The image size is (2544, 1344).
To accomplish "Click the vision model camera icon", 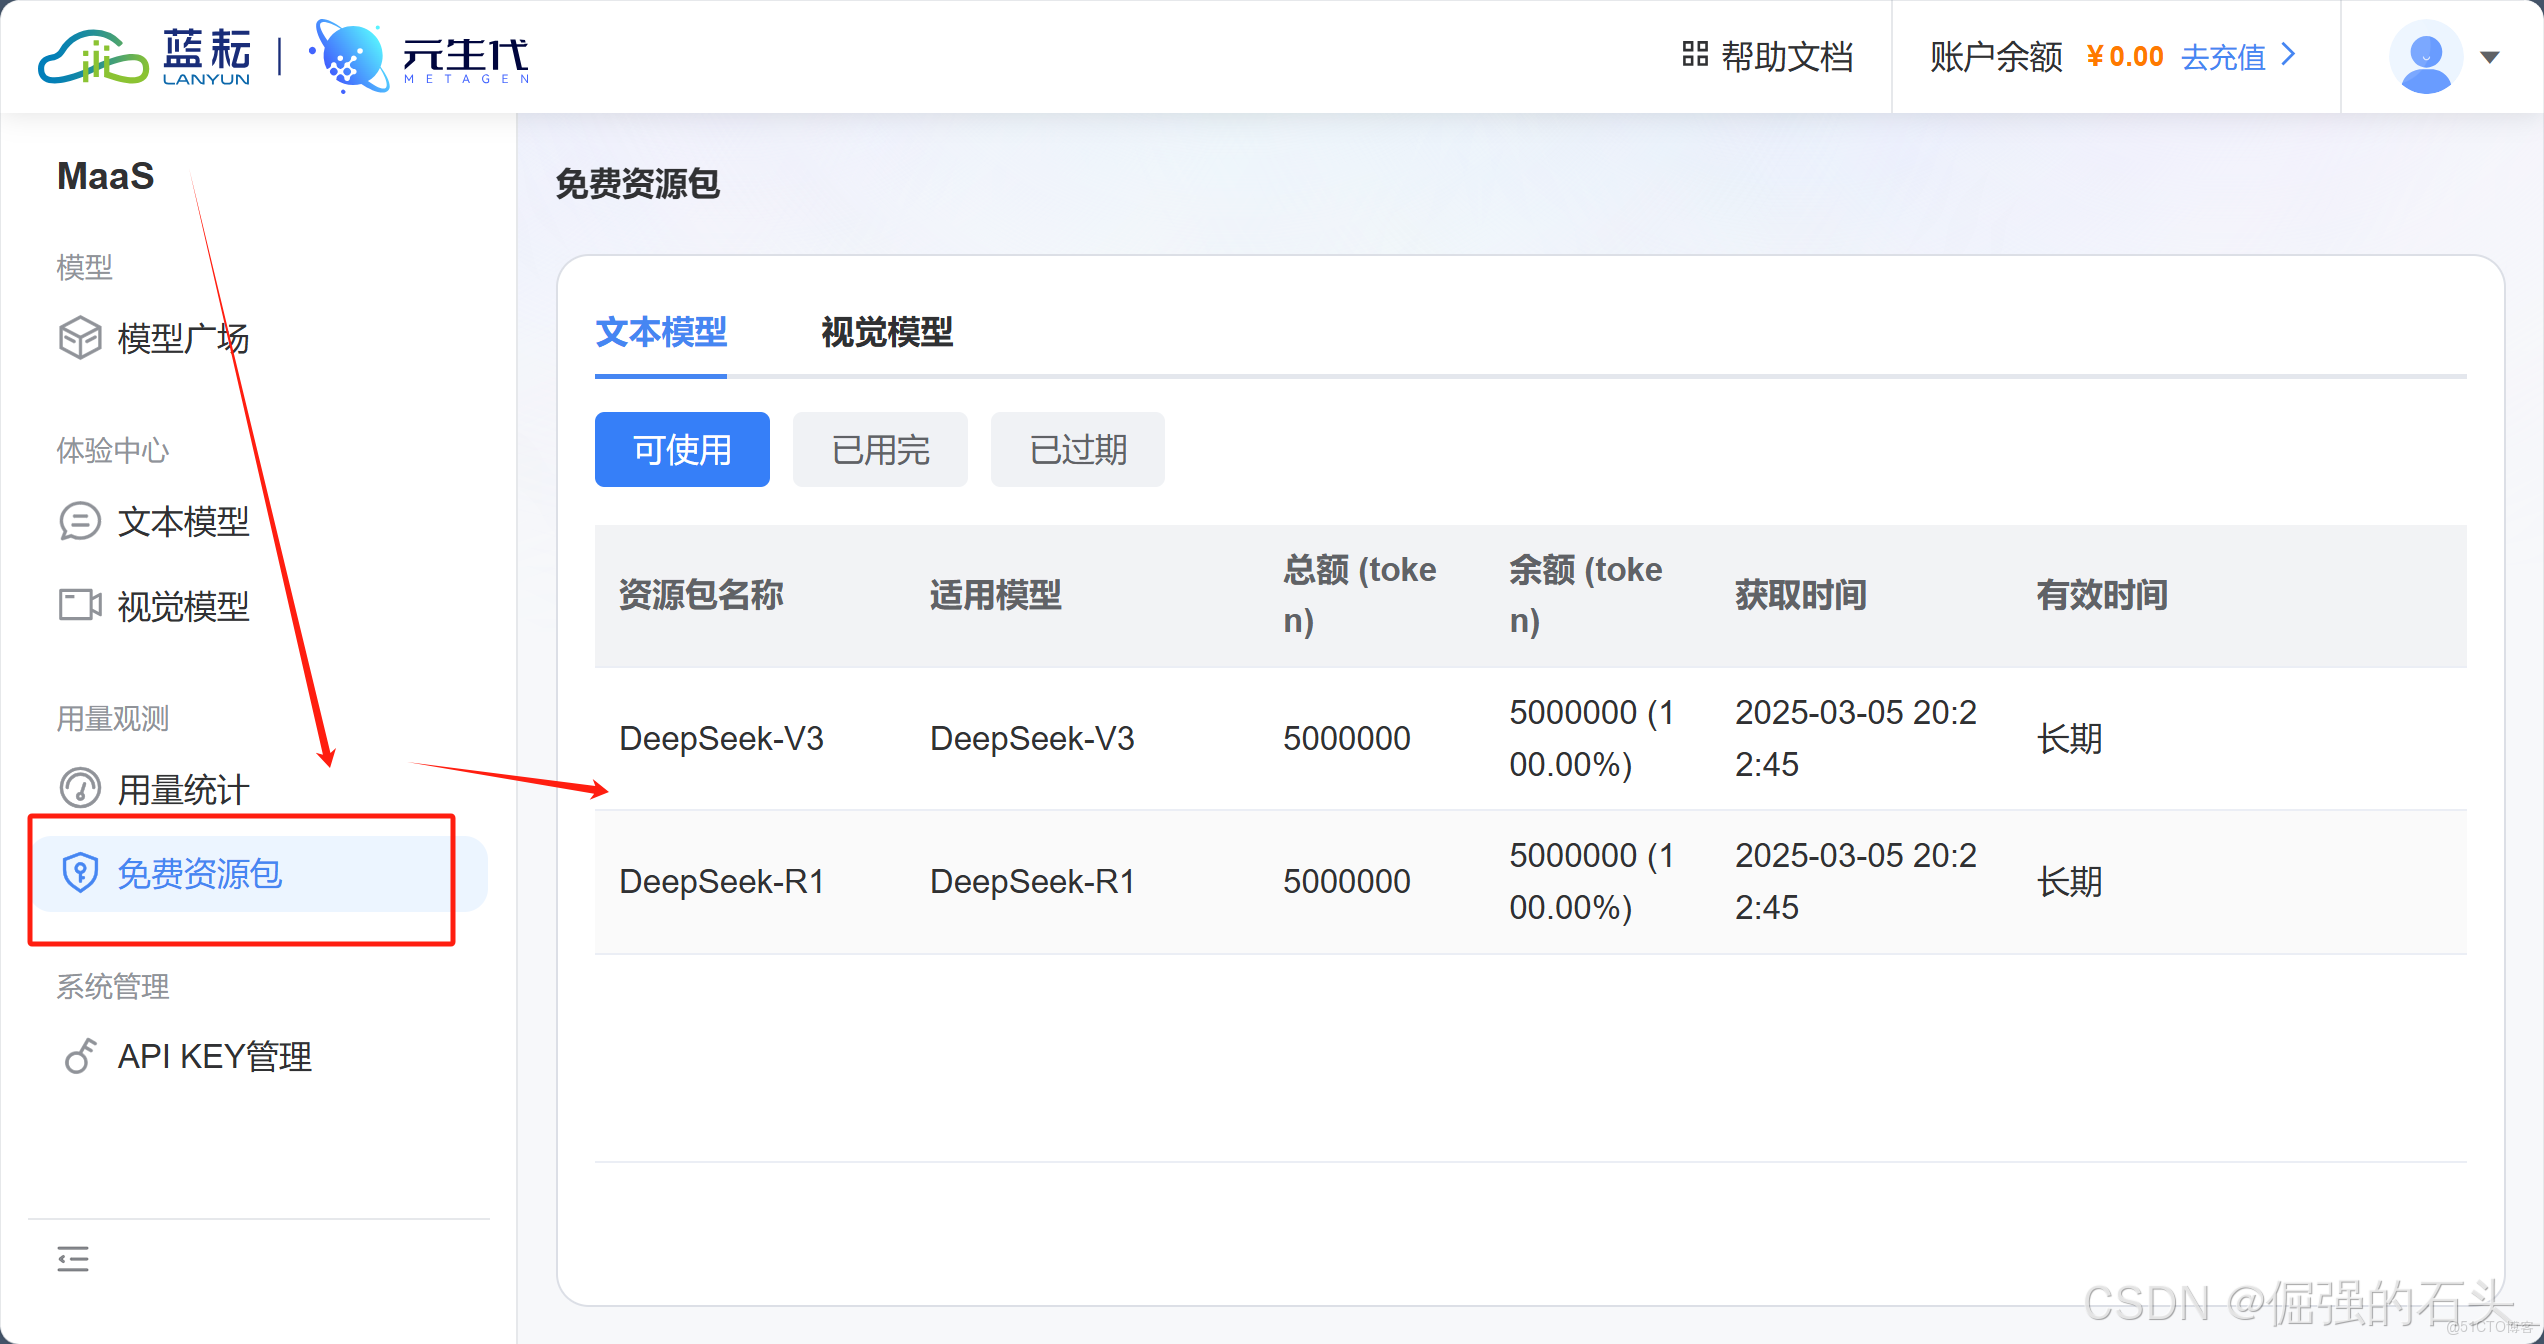I will (x=80, y=605).
